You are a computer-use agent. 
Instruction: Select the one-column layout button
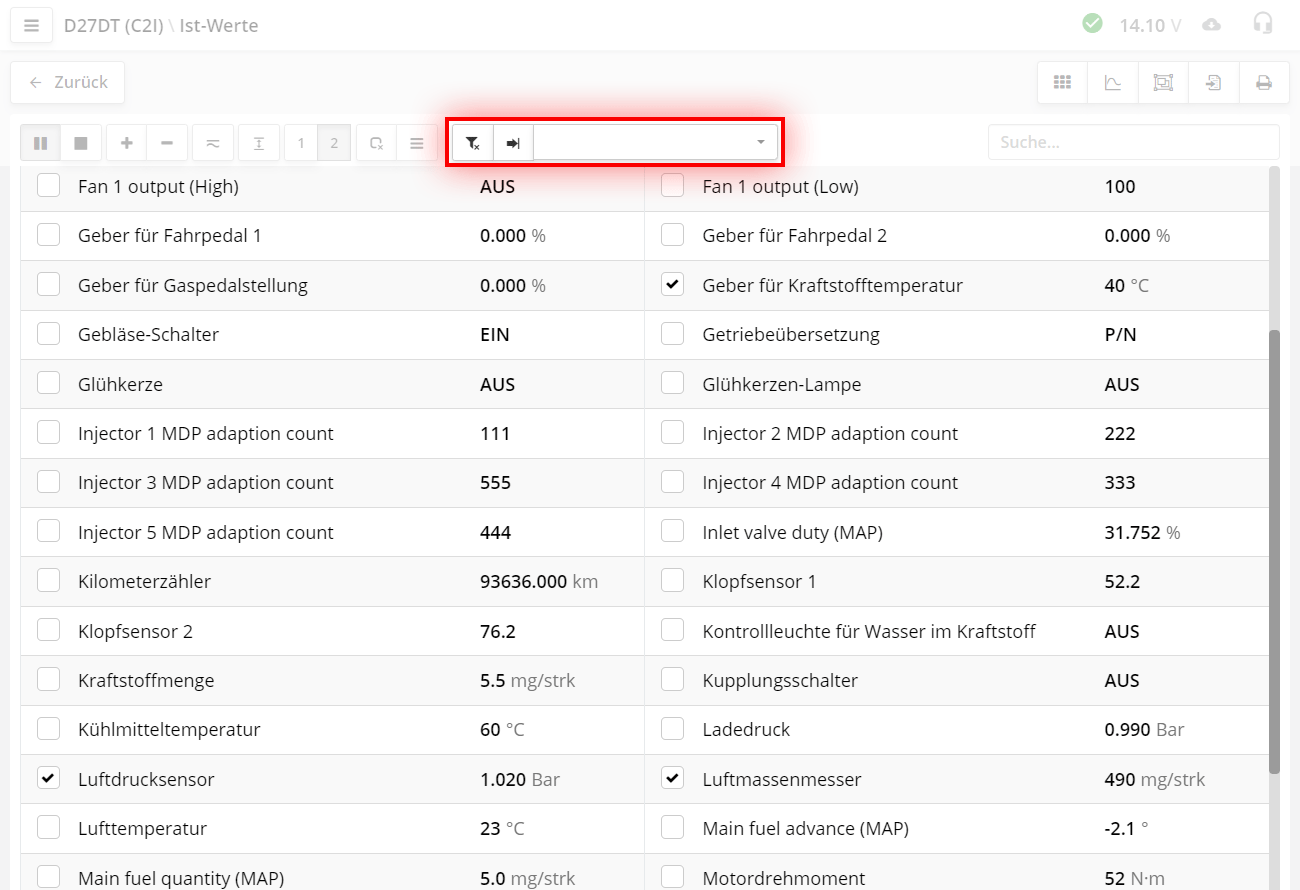[301, 143]
